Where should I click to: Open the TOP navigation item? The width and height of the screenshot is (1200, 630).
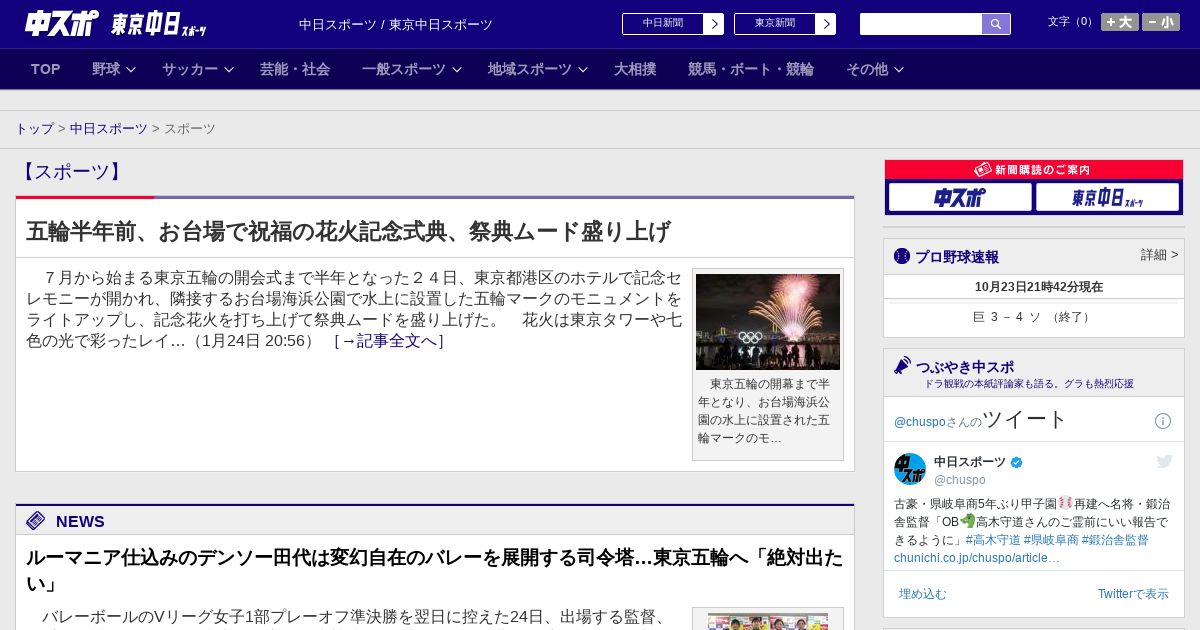point(46,69)
